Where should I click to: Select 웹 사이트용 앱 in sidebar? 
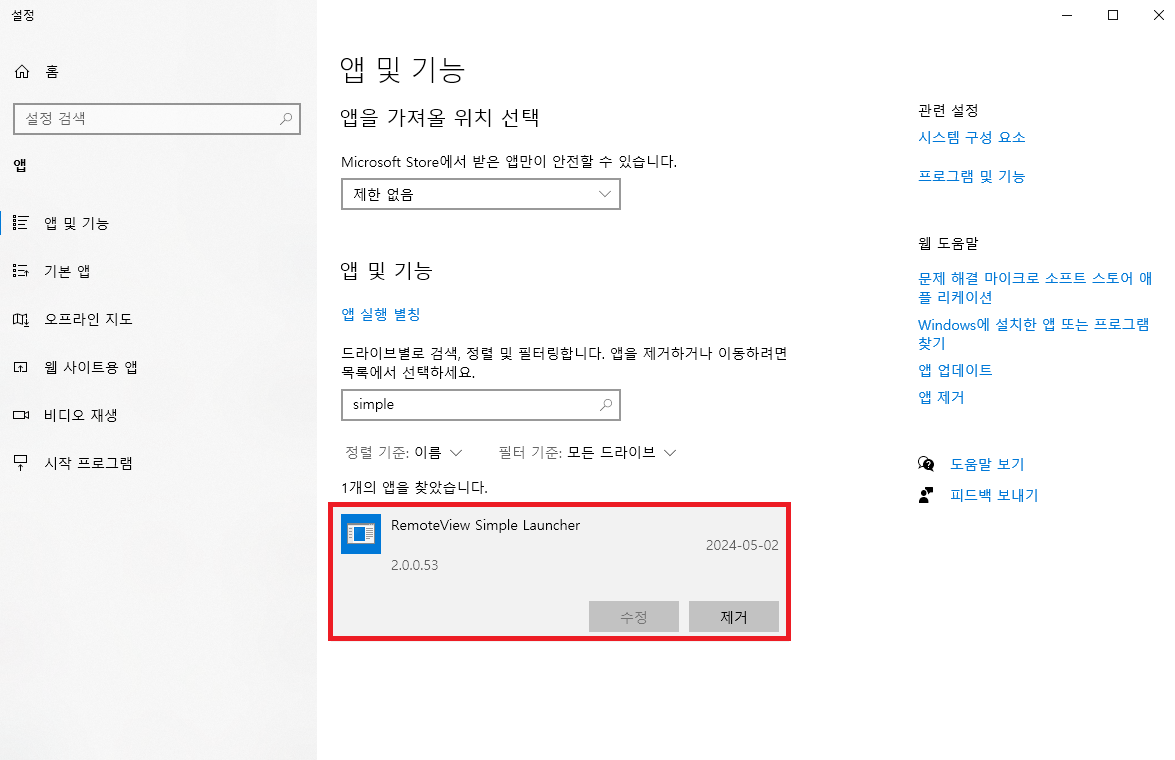pyautogui.click(x=22, y=367)
